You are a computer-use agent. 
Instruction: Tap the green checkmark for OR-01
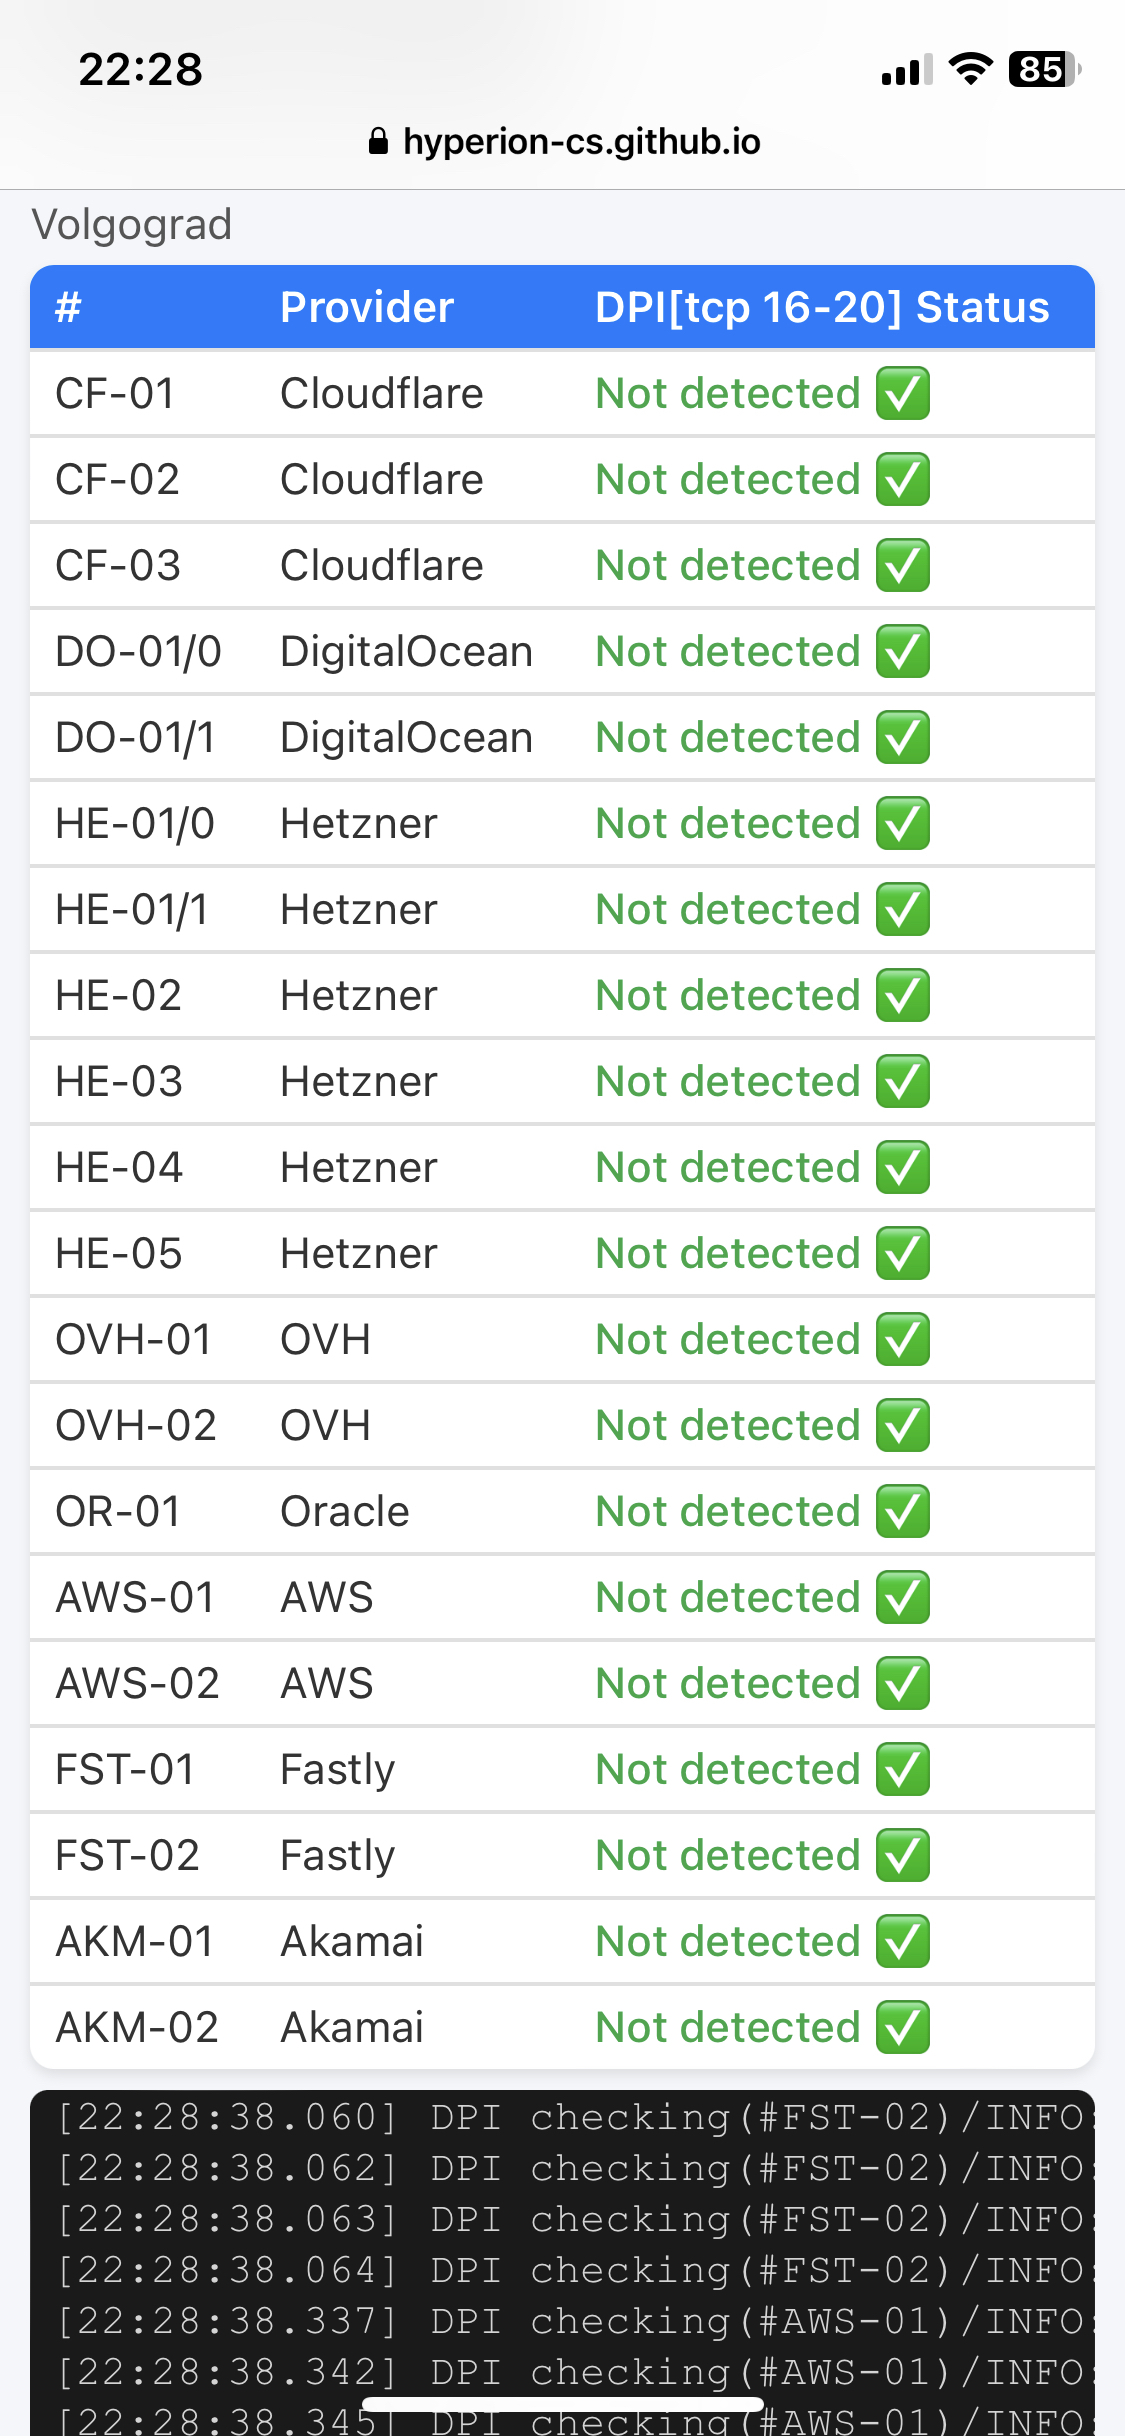point(903,1511)
